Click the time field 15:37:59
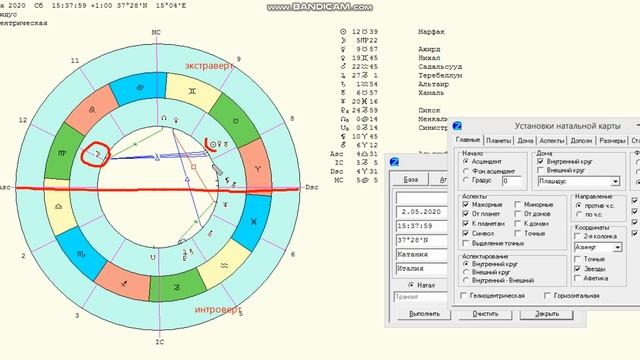Screen dimensions: 640x360 click(423, 226)
